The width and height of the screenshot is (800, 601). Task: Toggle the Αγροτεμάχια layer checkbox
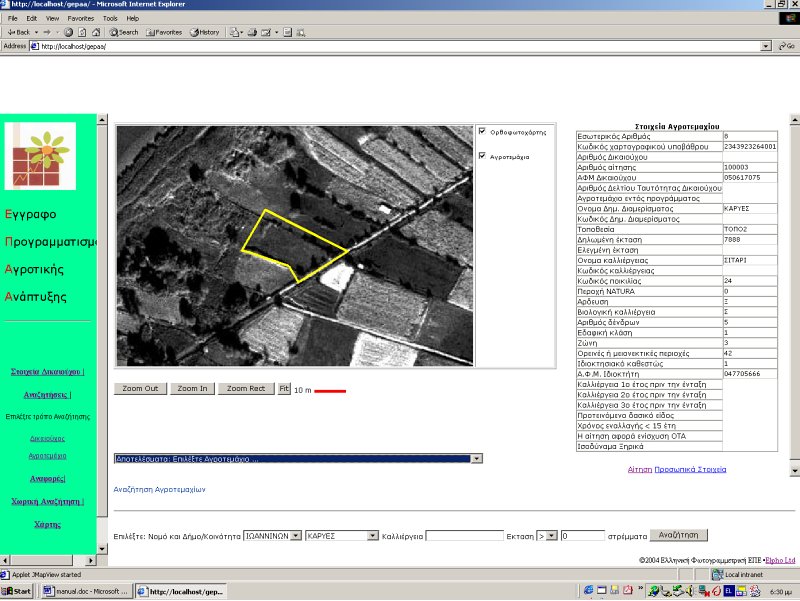(x=482, y=156)
